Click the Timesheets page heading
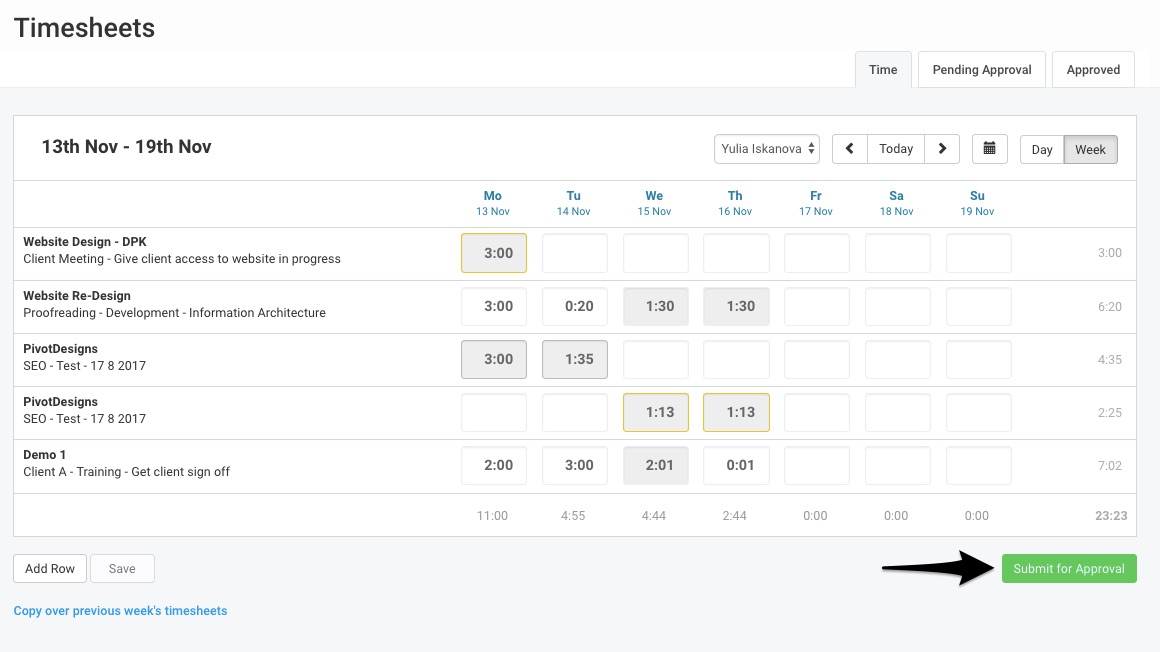Image resolution: width=1160 pixels, height=652 pixels. (x=84, y=28)
